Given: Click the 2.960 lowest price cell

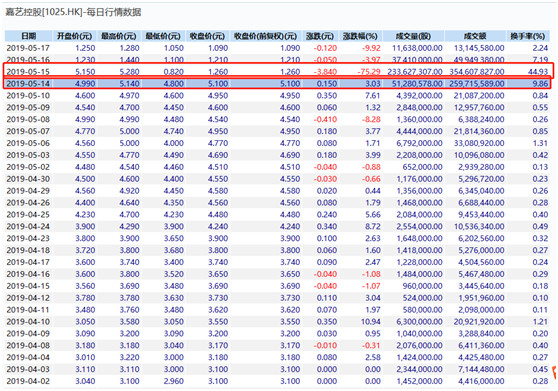Looking at the screenshot, I should pos(174,381).
